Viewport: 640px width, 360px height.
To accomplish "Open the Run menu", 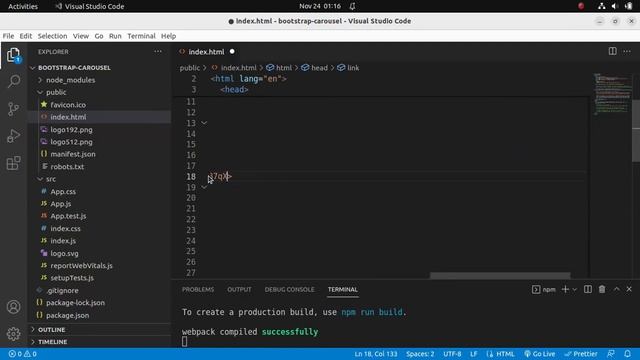I will tap(115, 36).
